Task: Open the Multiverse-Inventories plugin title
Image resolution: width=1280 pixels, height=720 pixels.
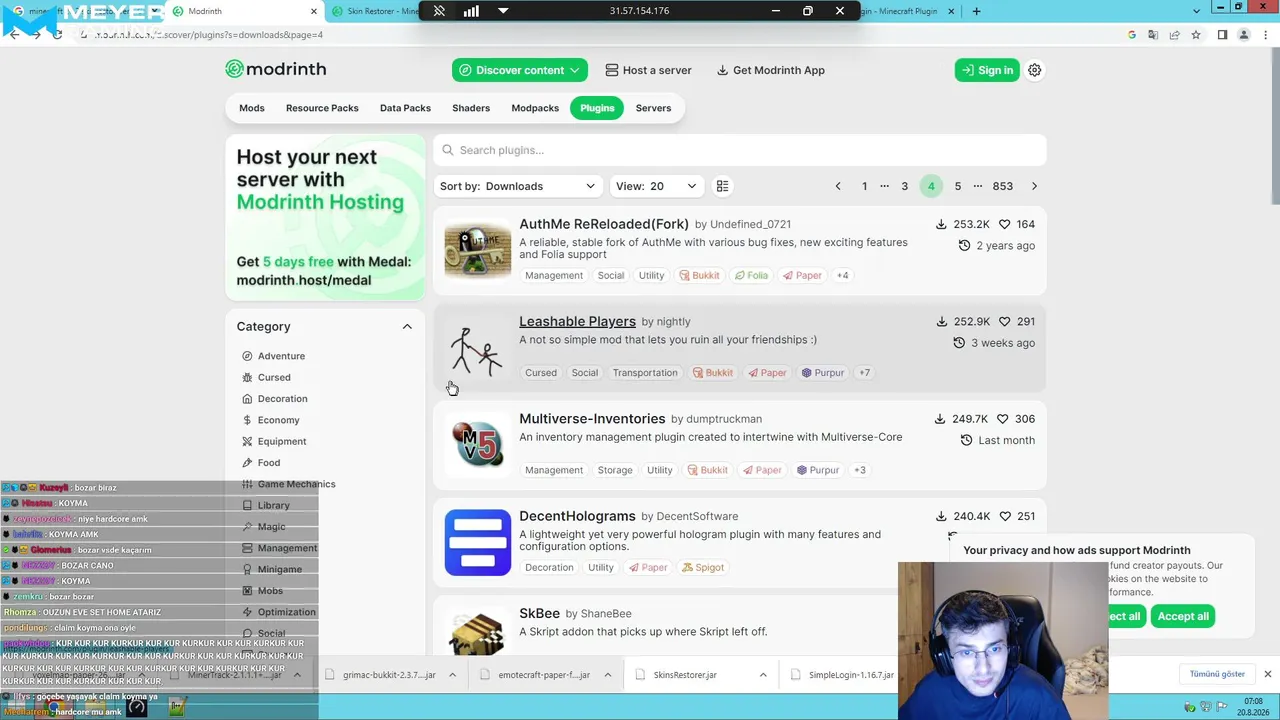Action: pyautogui.click(x=592, y=418)
